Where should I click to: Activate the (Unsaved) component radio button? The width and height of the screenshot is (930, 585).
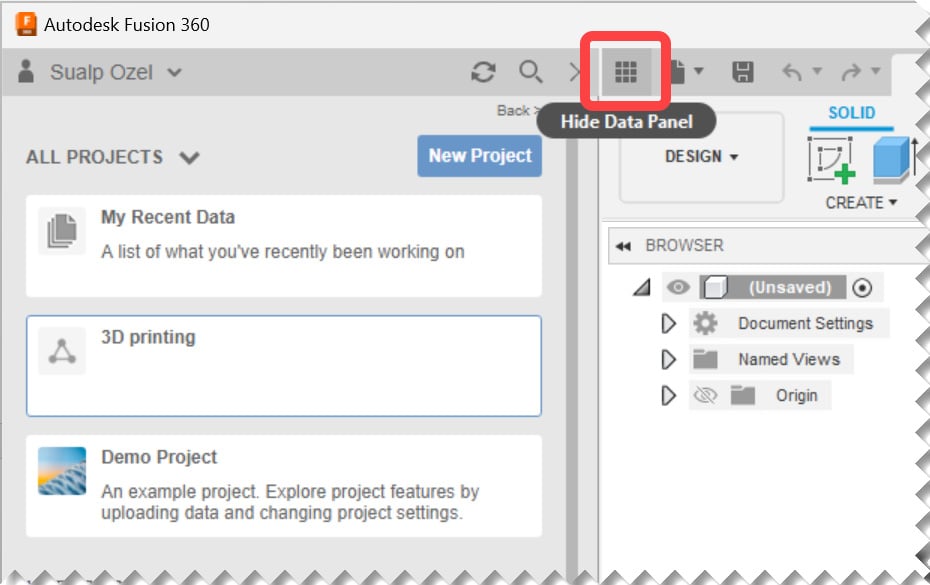click(862, 288)
